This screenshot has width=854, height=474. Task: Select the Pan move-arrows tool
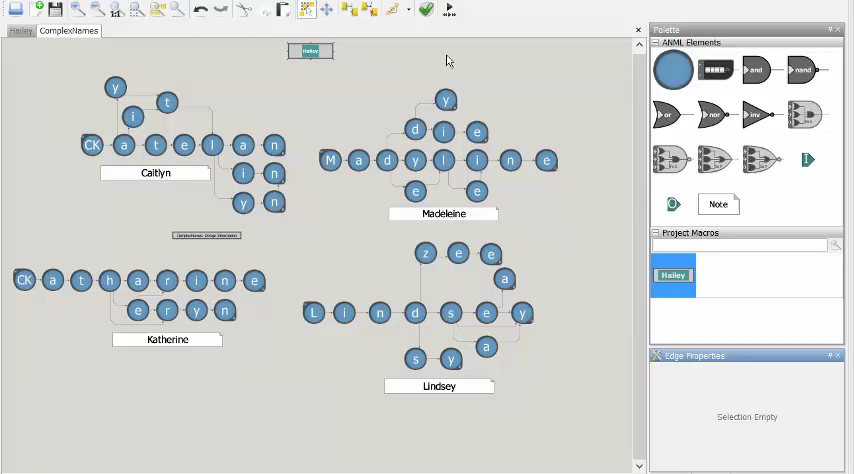point(327,9)
